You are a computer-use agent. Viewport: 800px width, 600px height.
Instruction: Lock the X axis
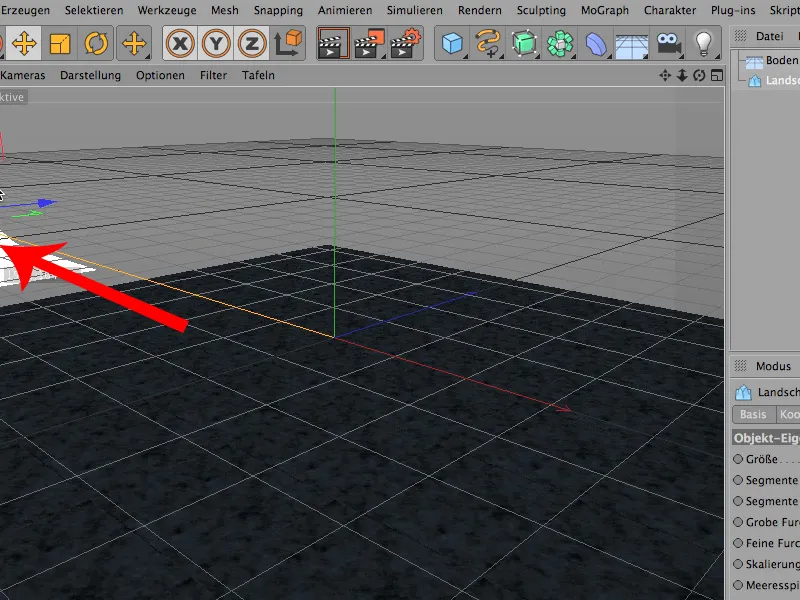[180, 44]
